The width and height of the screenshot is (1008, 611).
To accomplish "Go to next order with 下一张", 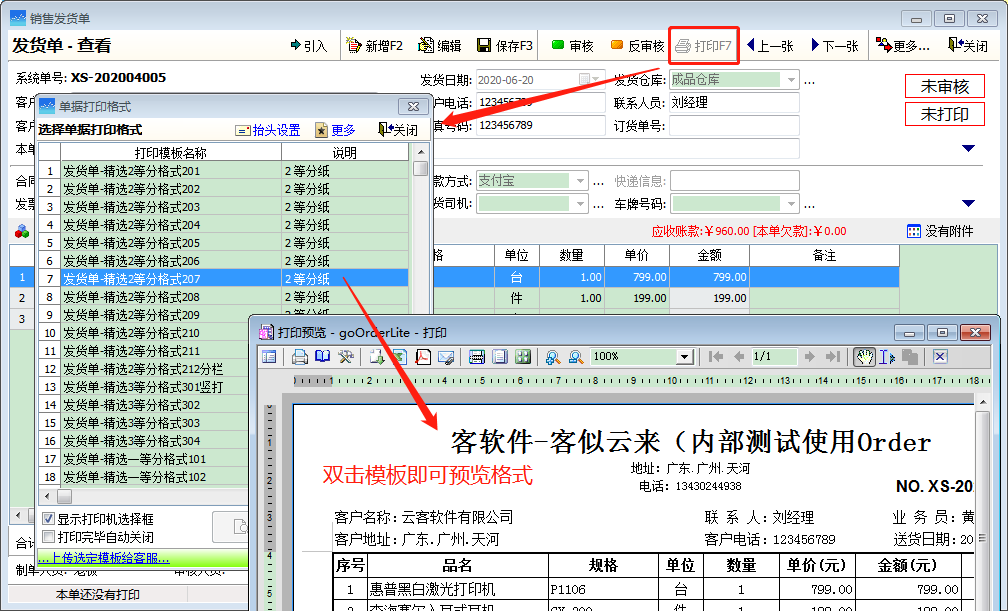I will (x=835, y=46).
